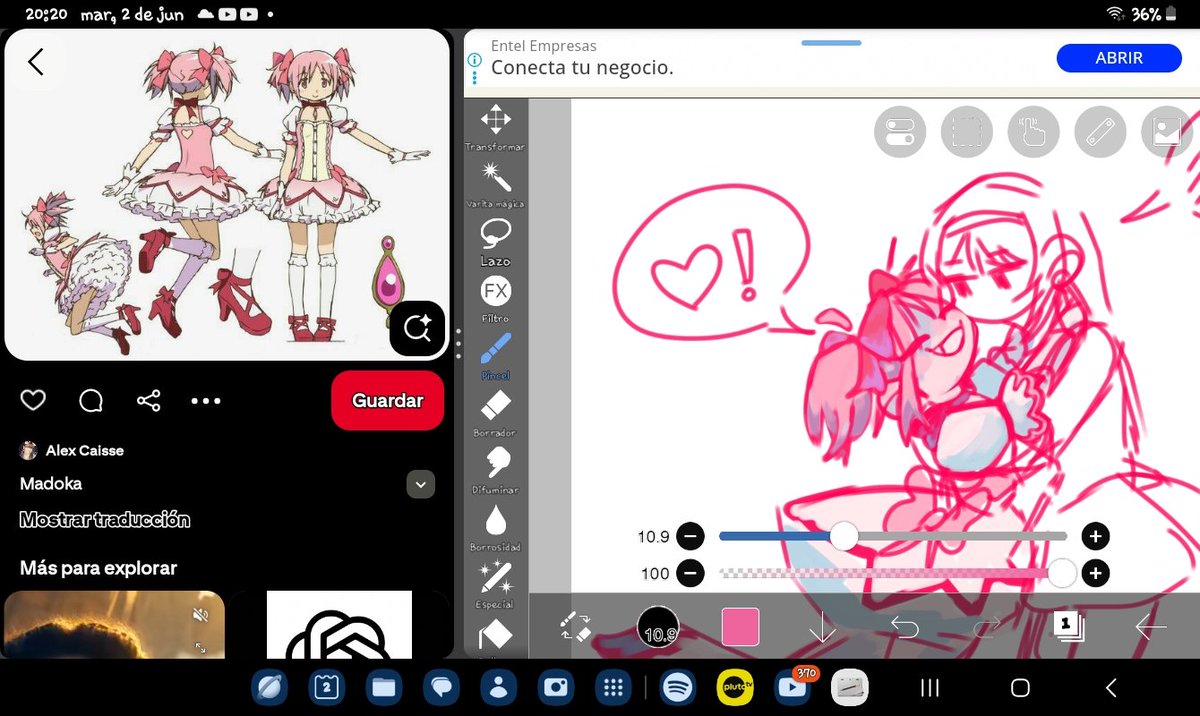Screen dimensions: 1200x716
Task: Click ABRIR on the Entel ad
Action: click(1119, 58)
